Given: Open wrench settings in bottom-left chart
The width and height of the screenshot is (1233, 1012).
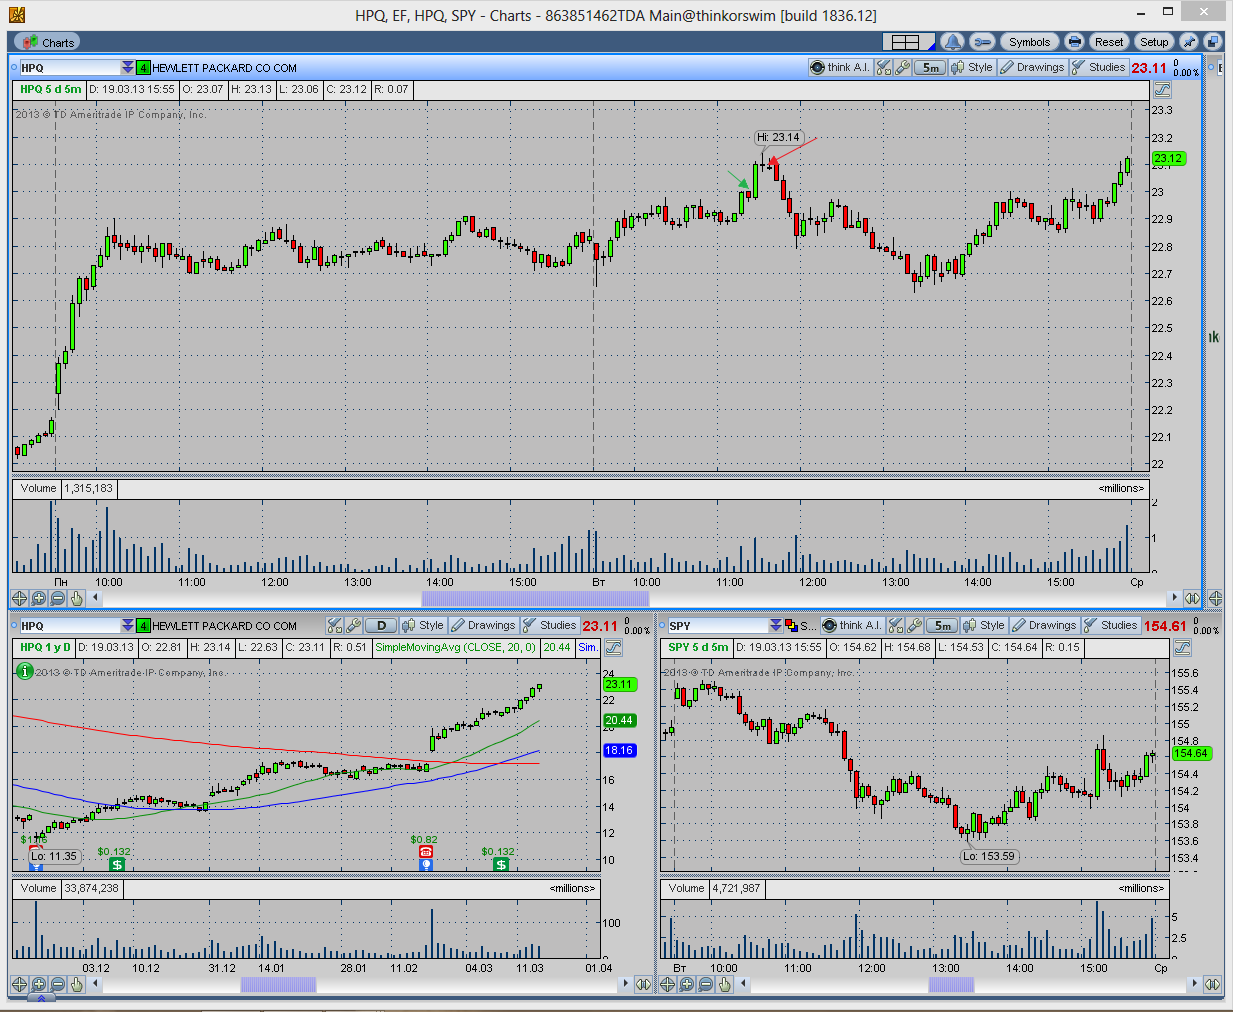Looking at the screenshot, I should point(353,625).
